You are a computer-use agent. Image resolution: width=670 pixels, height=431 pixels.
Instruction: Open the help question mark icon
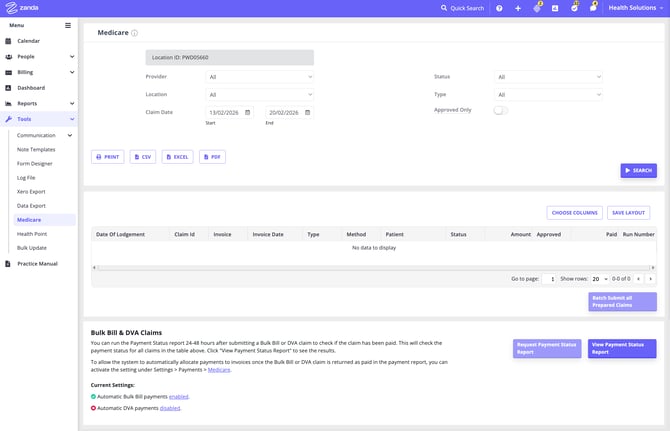click(x=499, y=8)
